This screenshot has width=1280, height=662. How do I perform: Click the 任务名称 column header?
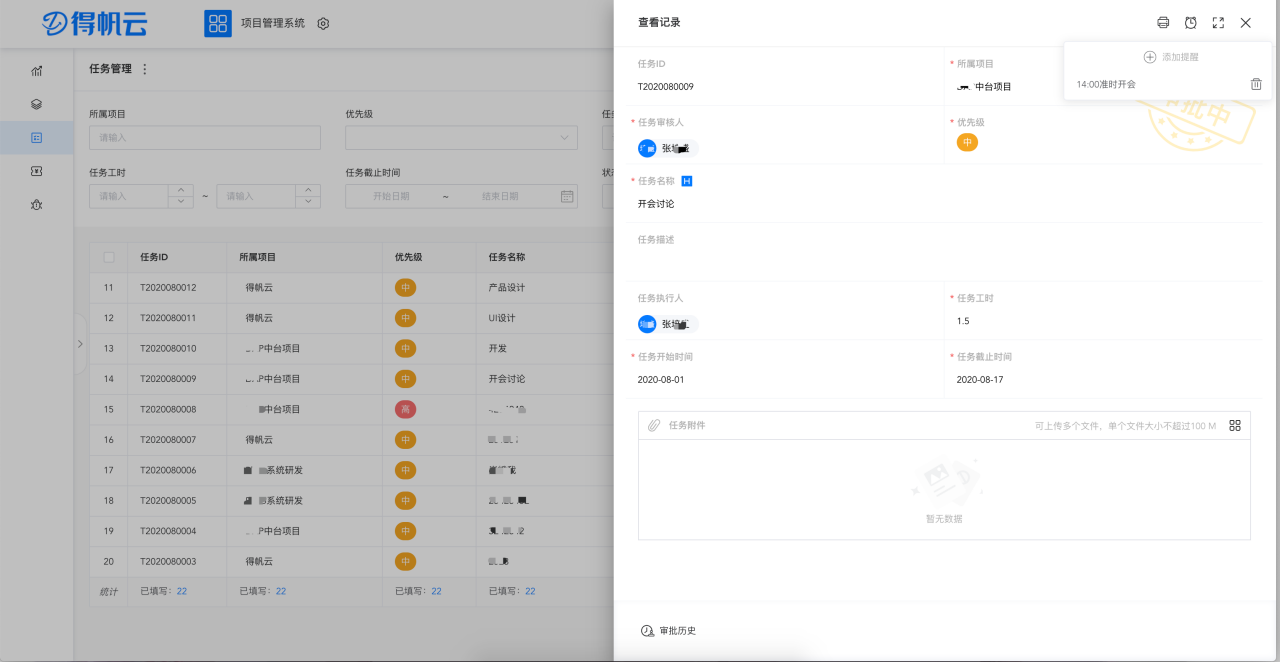[507, 257]
